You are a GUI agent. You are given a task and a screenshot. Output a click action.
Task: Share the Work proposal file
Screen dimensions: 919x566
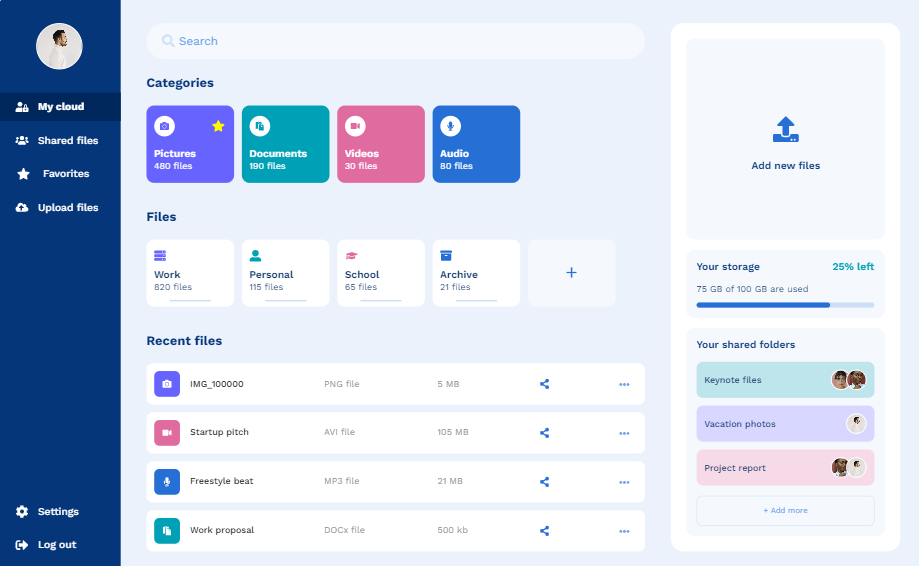point(544,531)
